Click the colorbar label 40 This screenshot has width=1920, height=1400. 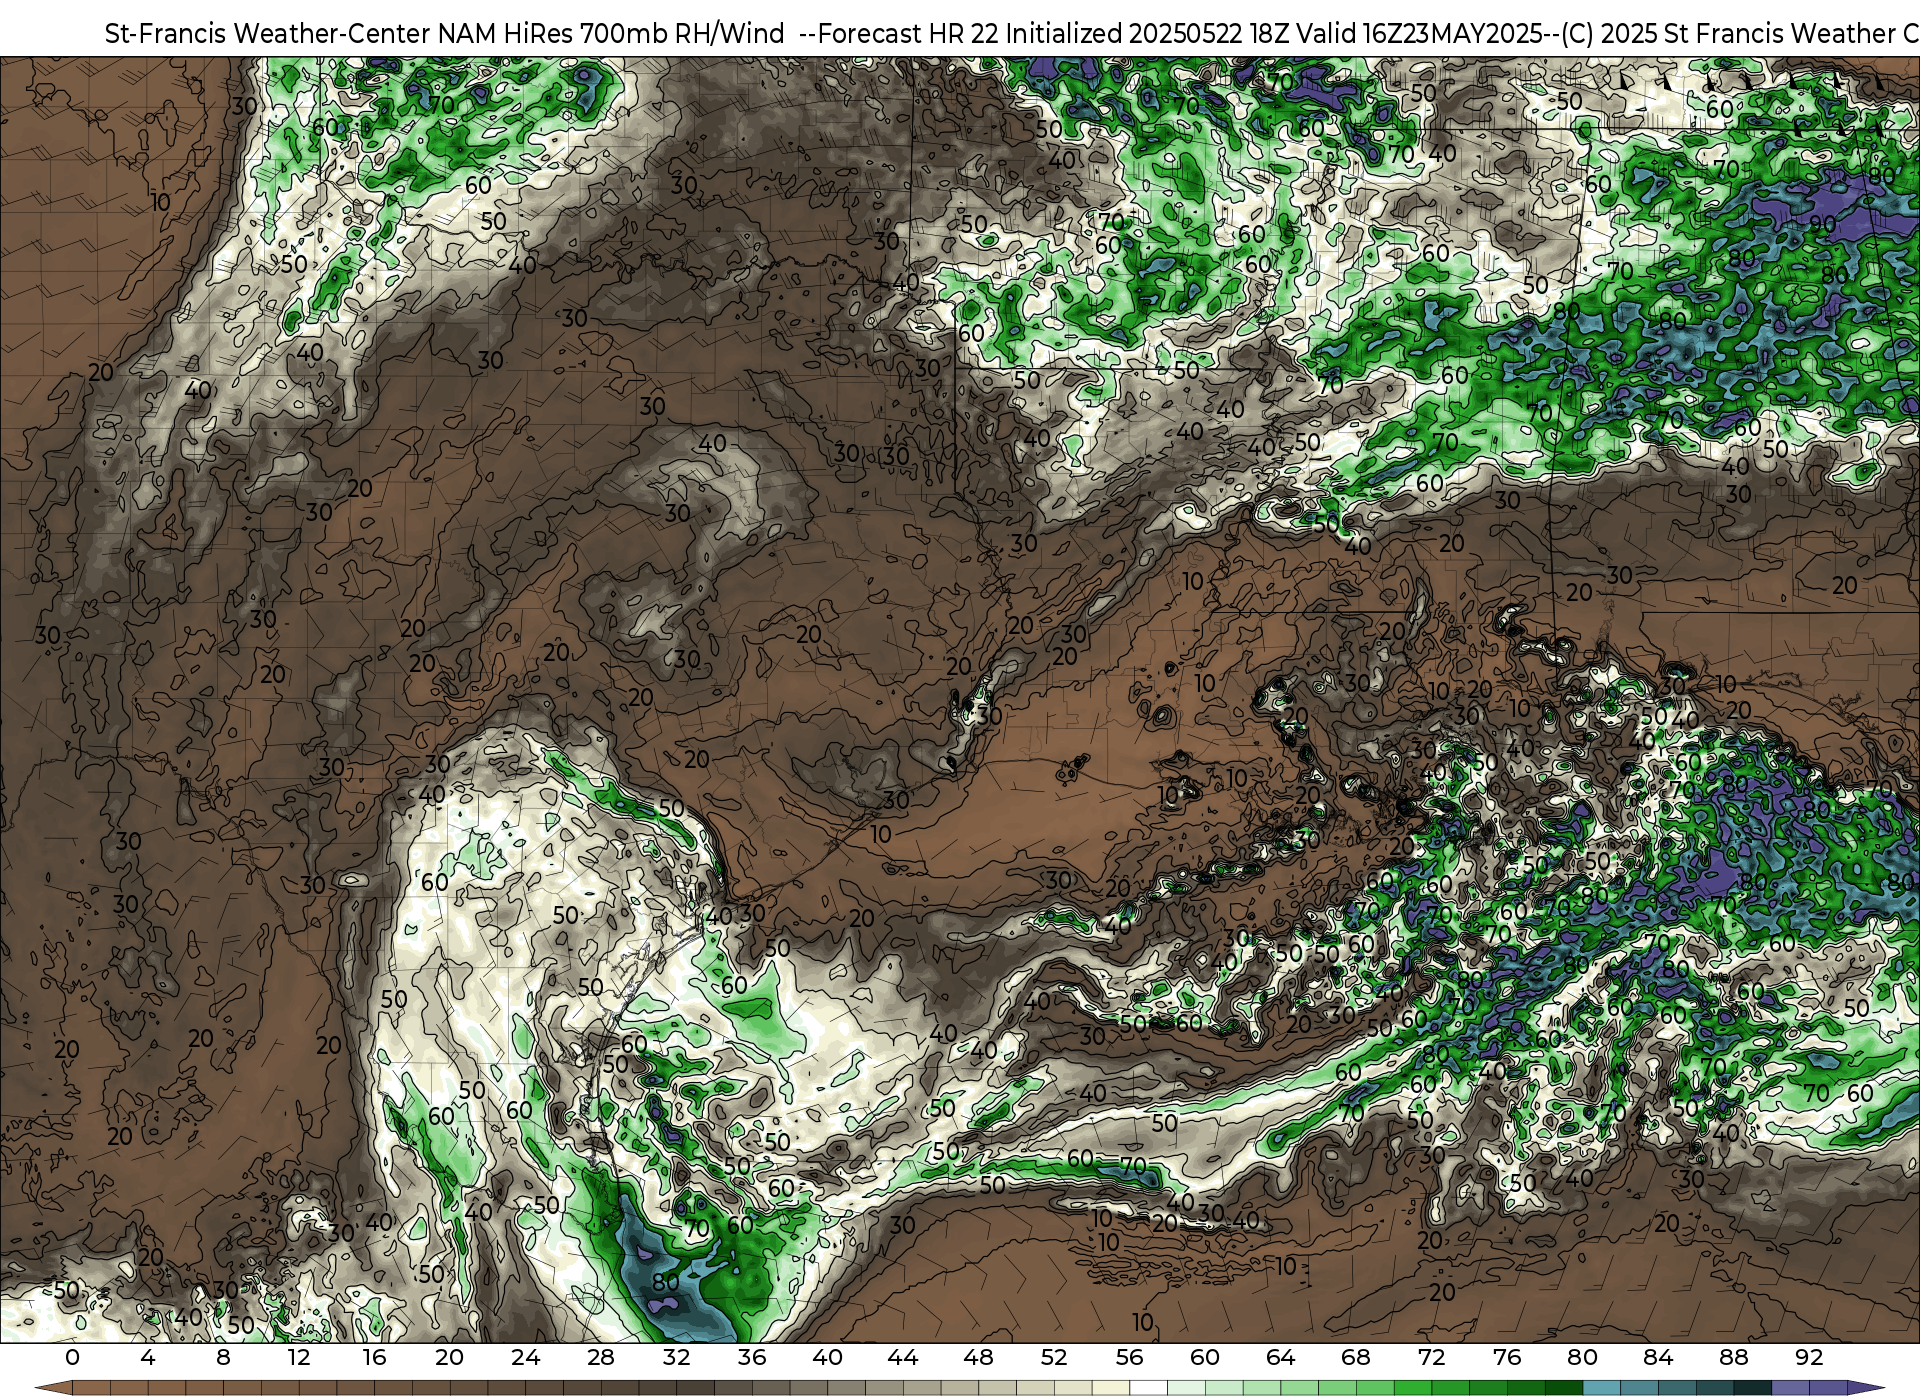click(x=827, y=1358)
